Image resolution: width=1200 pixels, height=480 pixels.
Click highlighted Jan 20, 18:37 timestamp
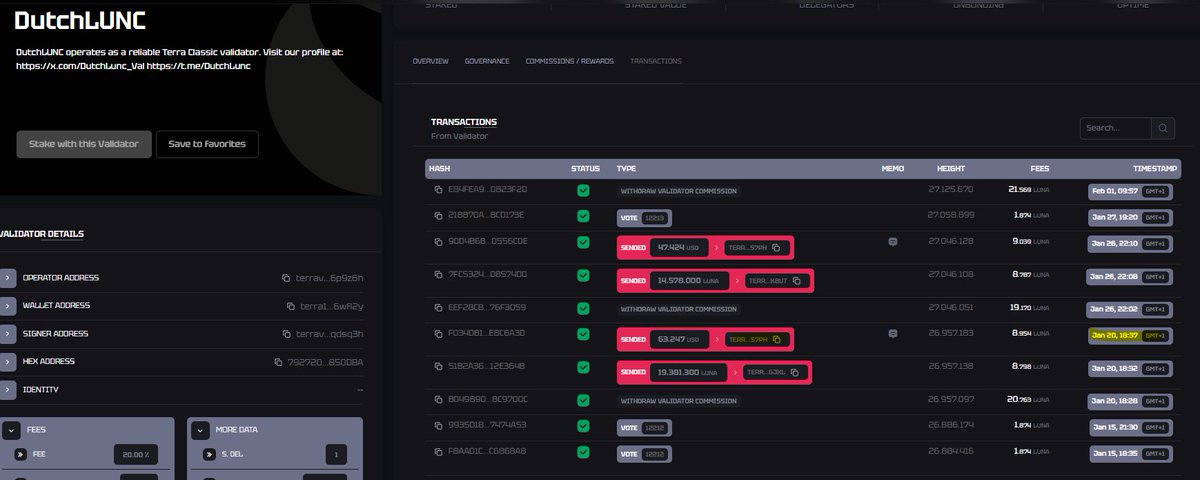point(1128,335)
